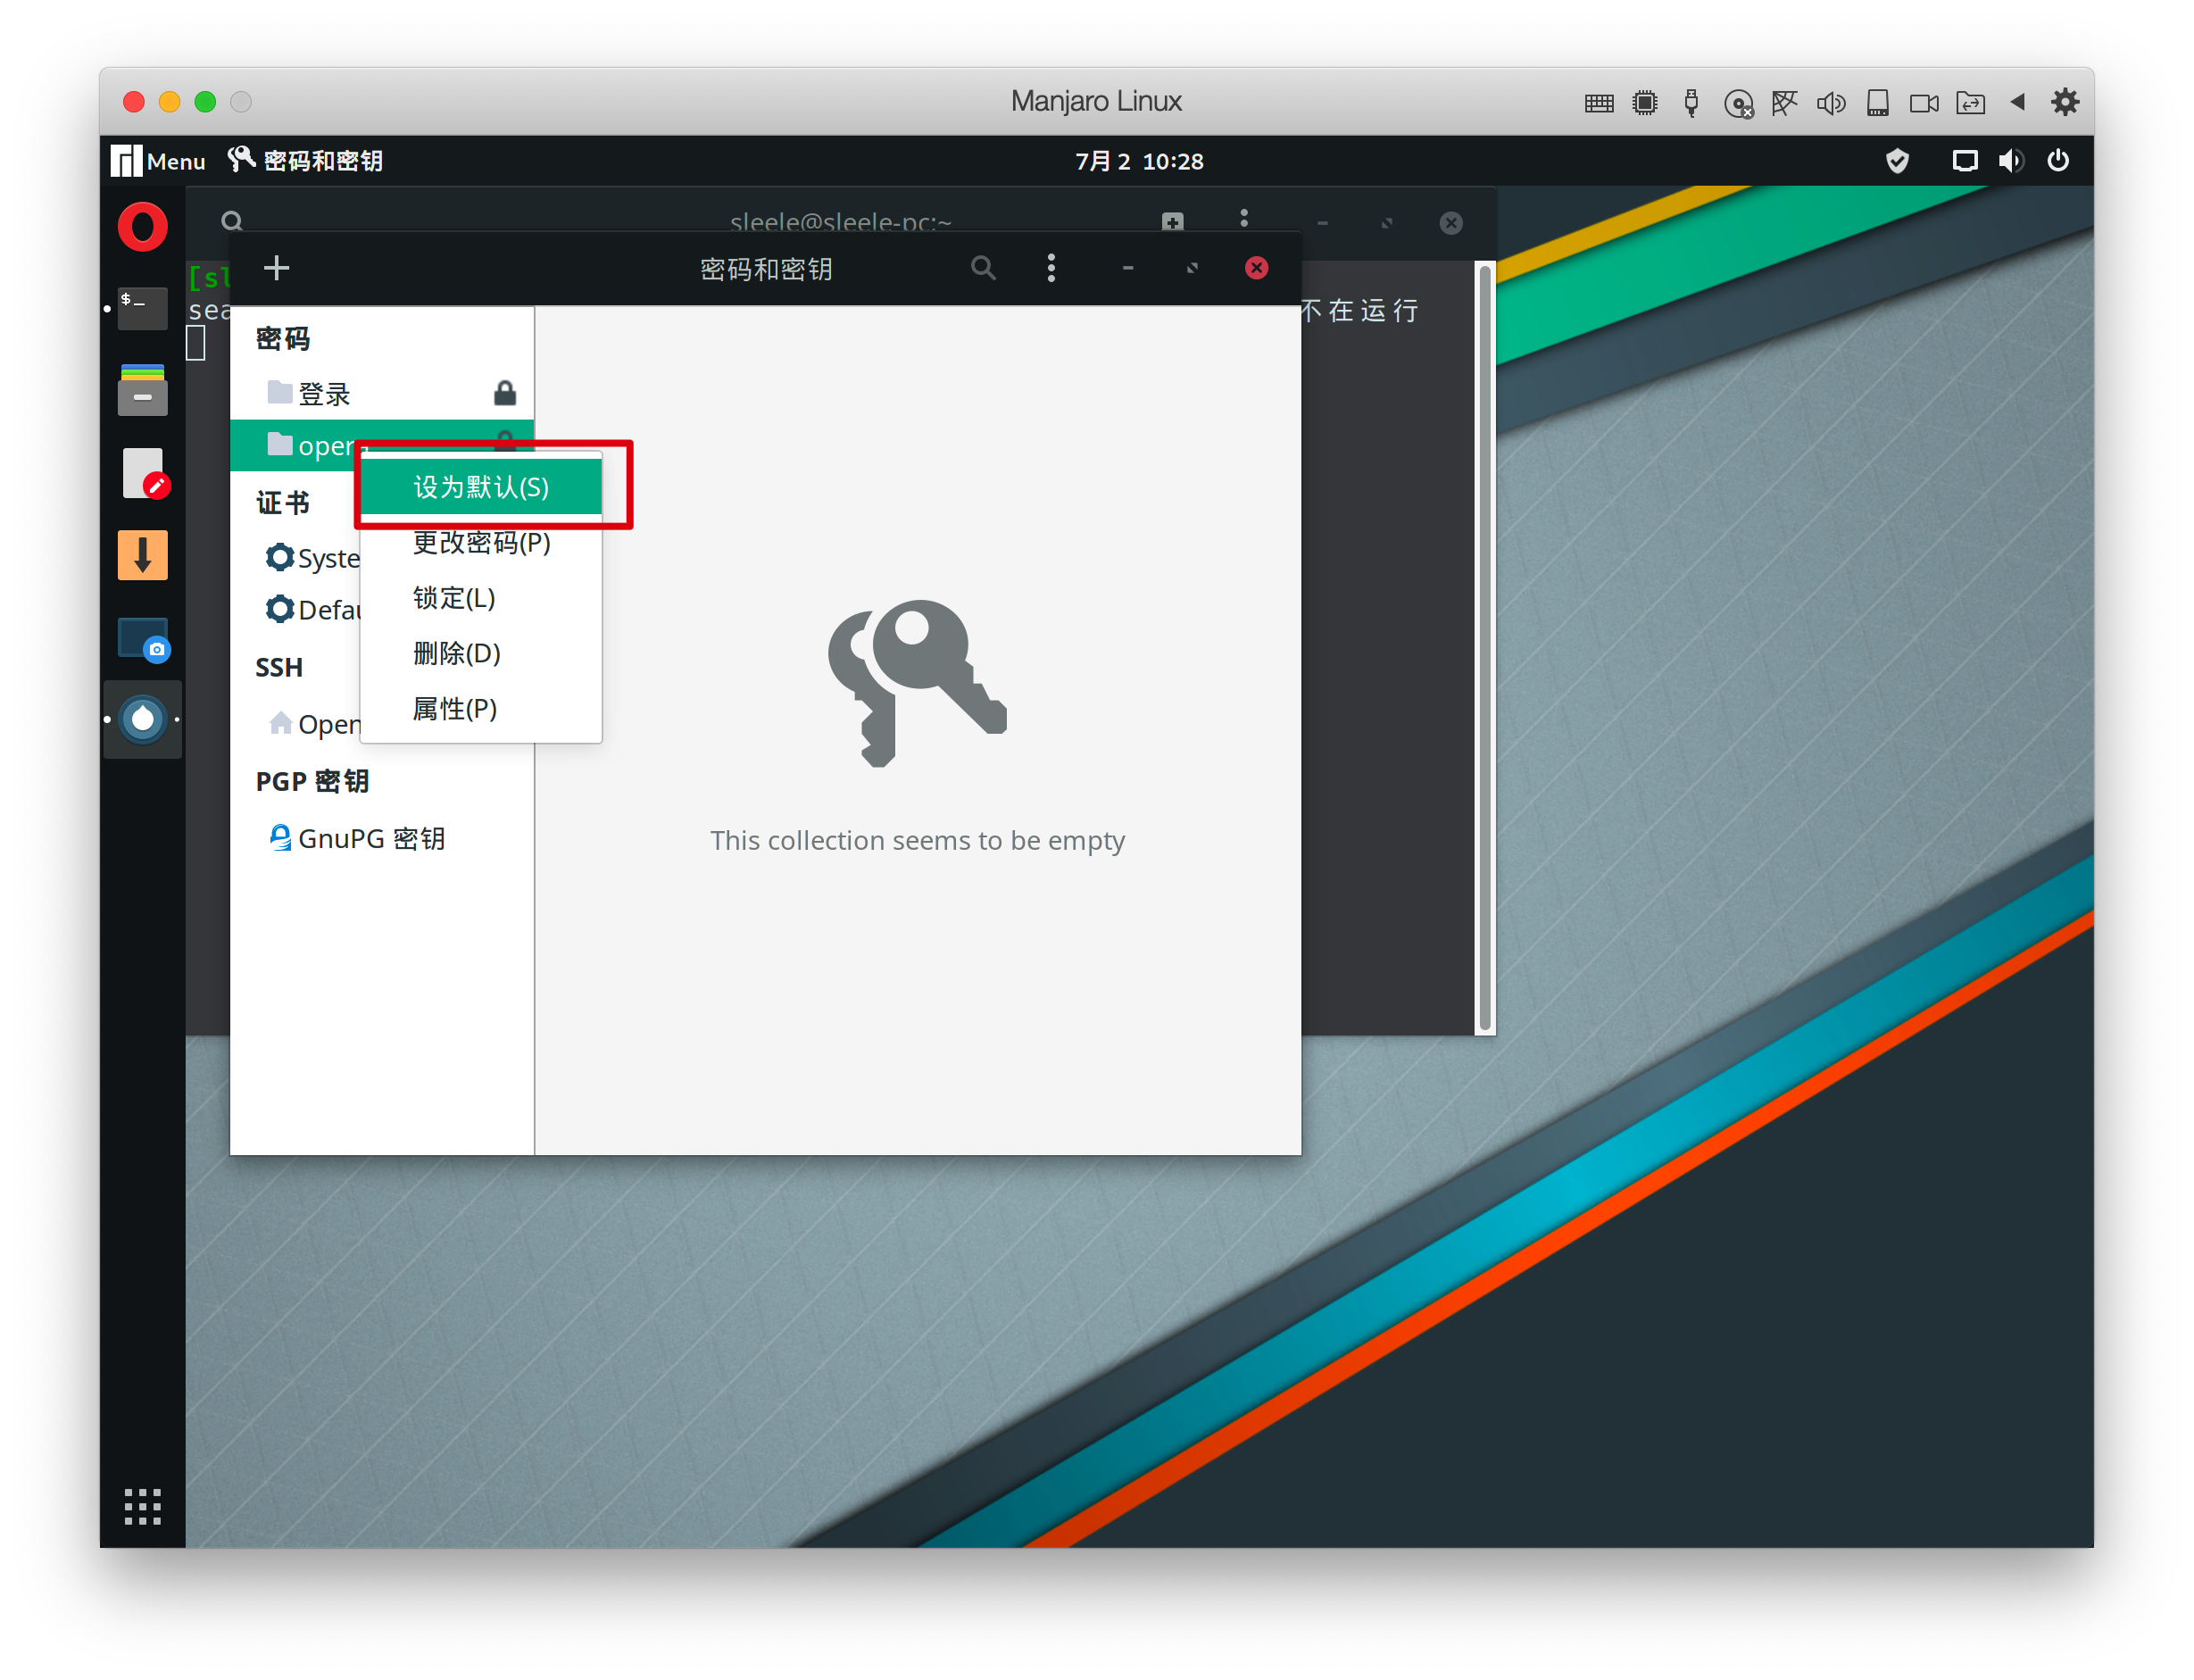Screen dimensions: 2194x1680
Task: Click the lock icon beside 登录
Action: 505,393
